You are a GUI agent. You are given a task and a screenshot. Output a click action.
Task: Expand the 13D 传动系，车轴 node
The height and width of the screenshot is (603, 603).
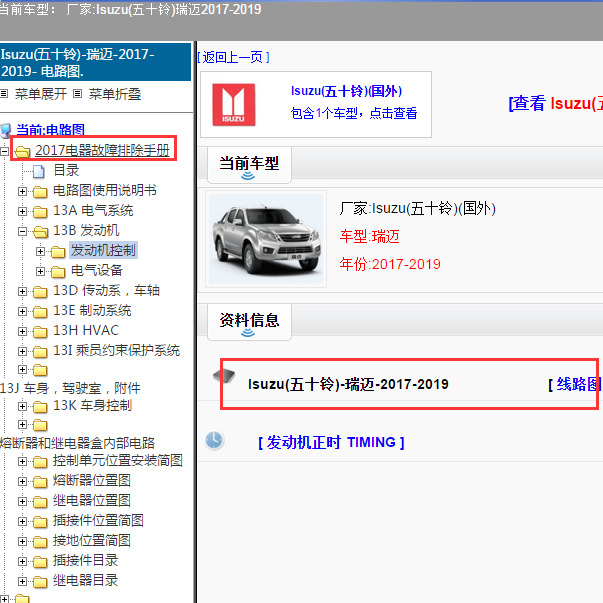[22, 291]
